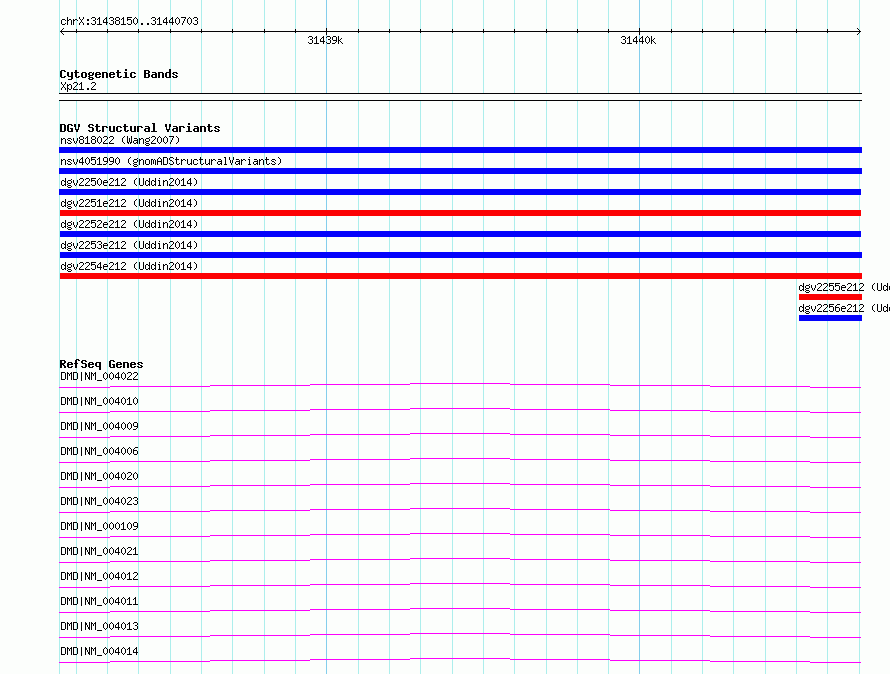Image resolution: width=890 pixels, height=674 pixels.
Task: Click the magenta intron line of DMD|NM_000109
Action: [460, 534]
